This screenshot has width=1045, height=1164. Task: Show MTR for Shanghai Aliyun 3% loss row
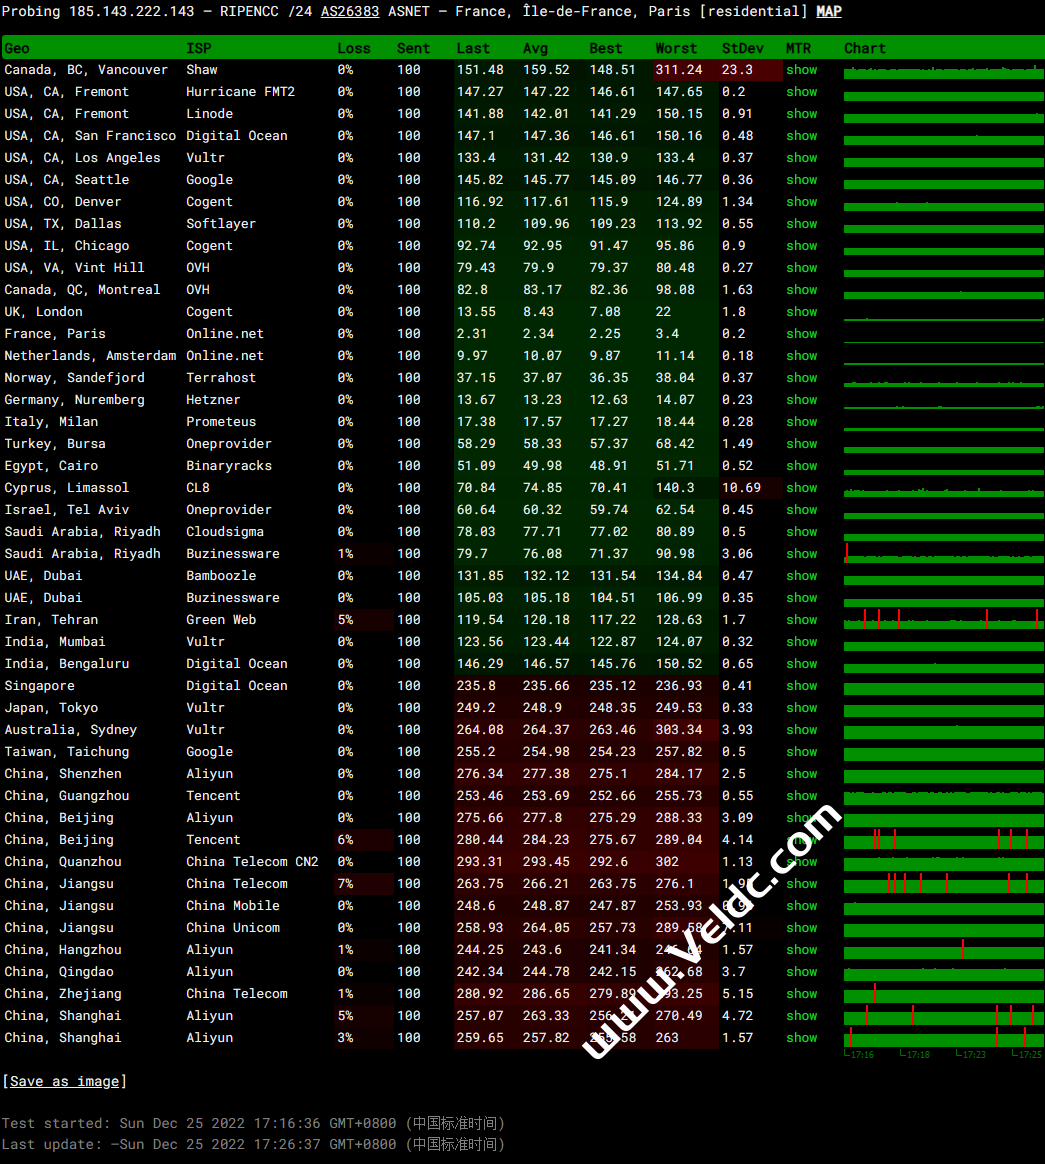point(802,1039)
